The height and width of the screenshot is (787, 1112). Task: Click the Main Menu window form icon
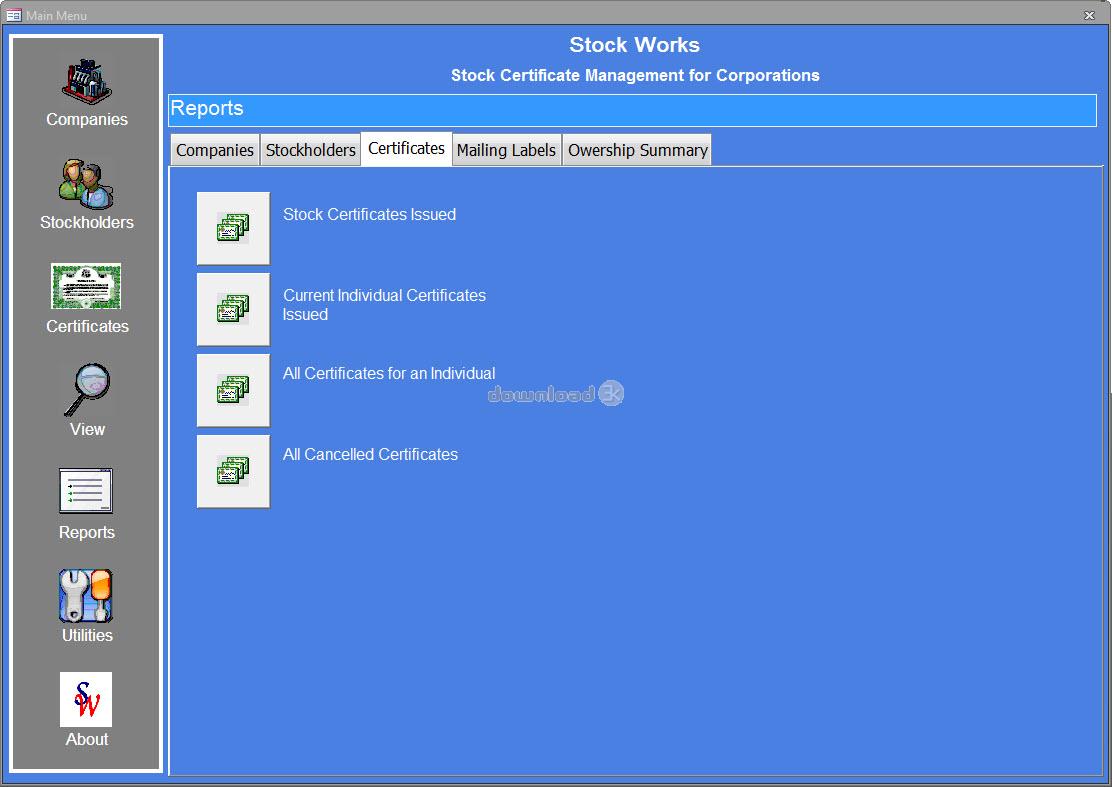tap(13, 15)
